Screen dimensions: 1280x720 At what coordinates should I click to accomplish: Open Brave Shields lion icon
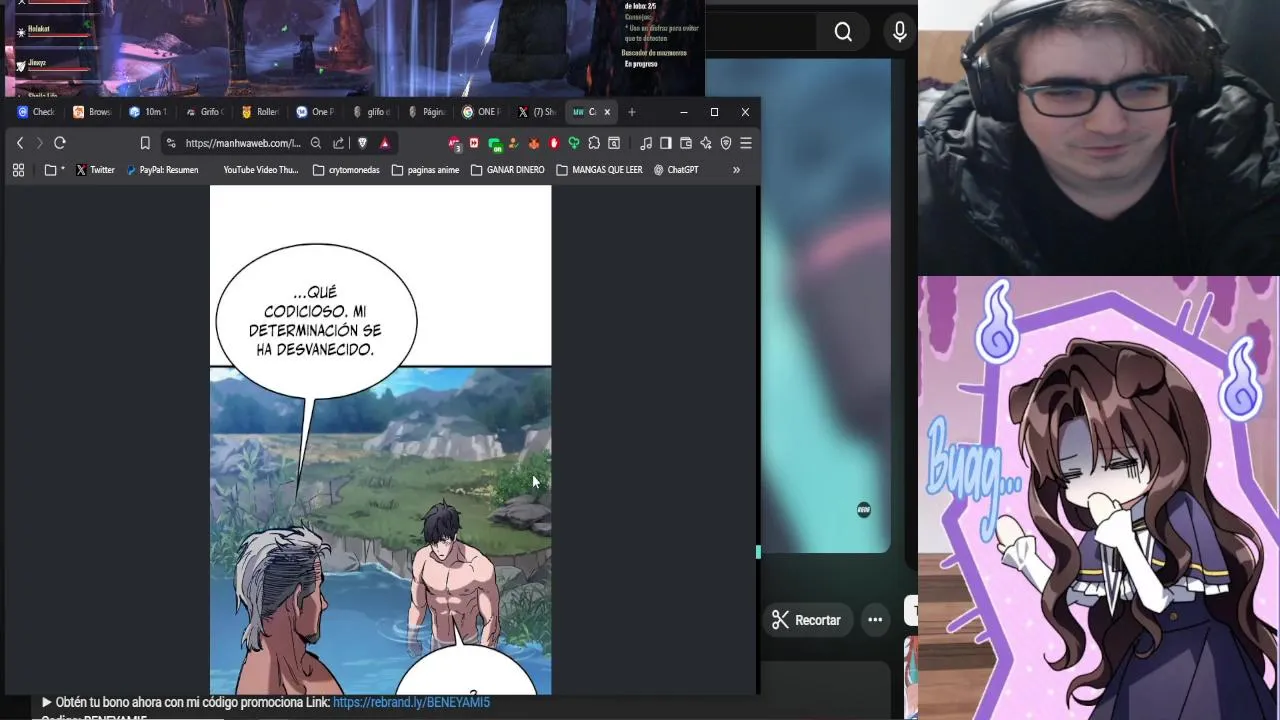(362, 143)
